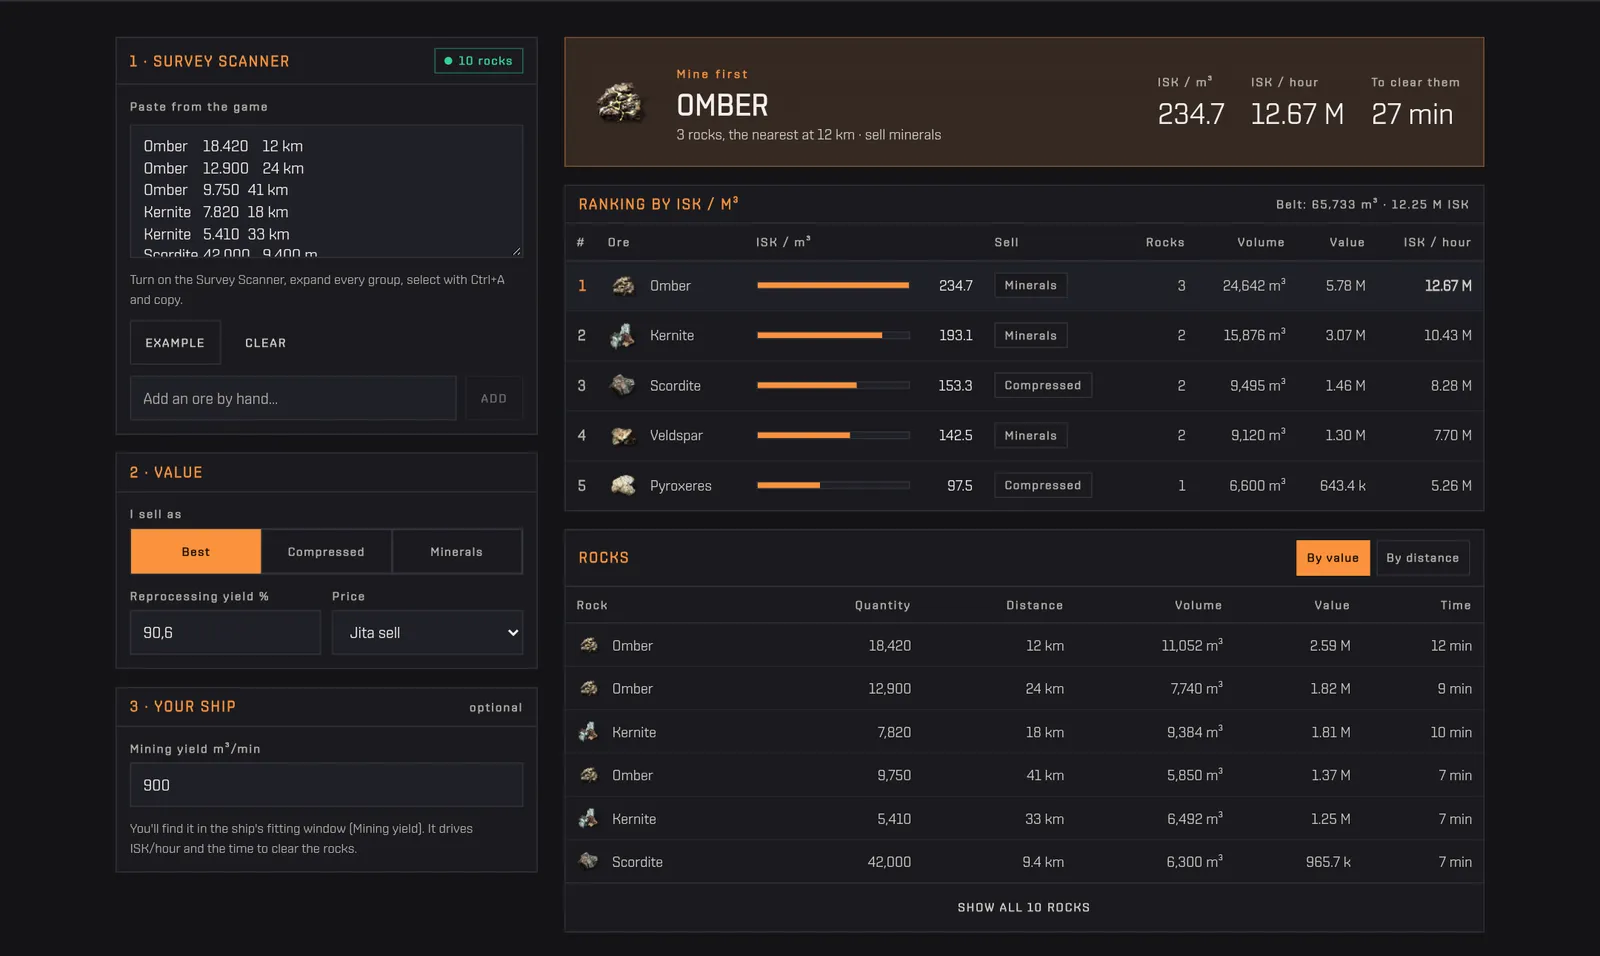Select the Compressed sell-as option
Screen dimensions: 1600x956
pos(326,552)
